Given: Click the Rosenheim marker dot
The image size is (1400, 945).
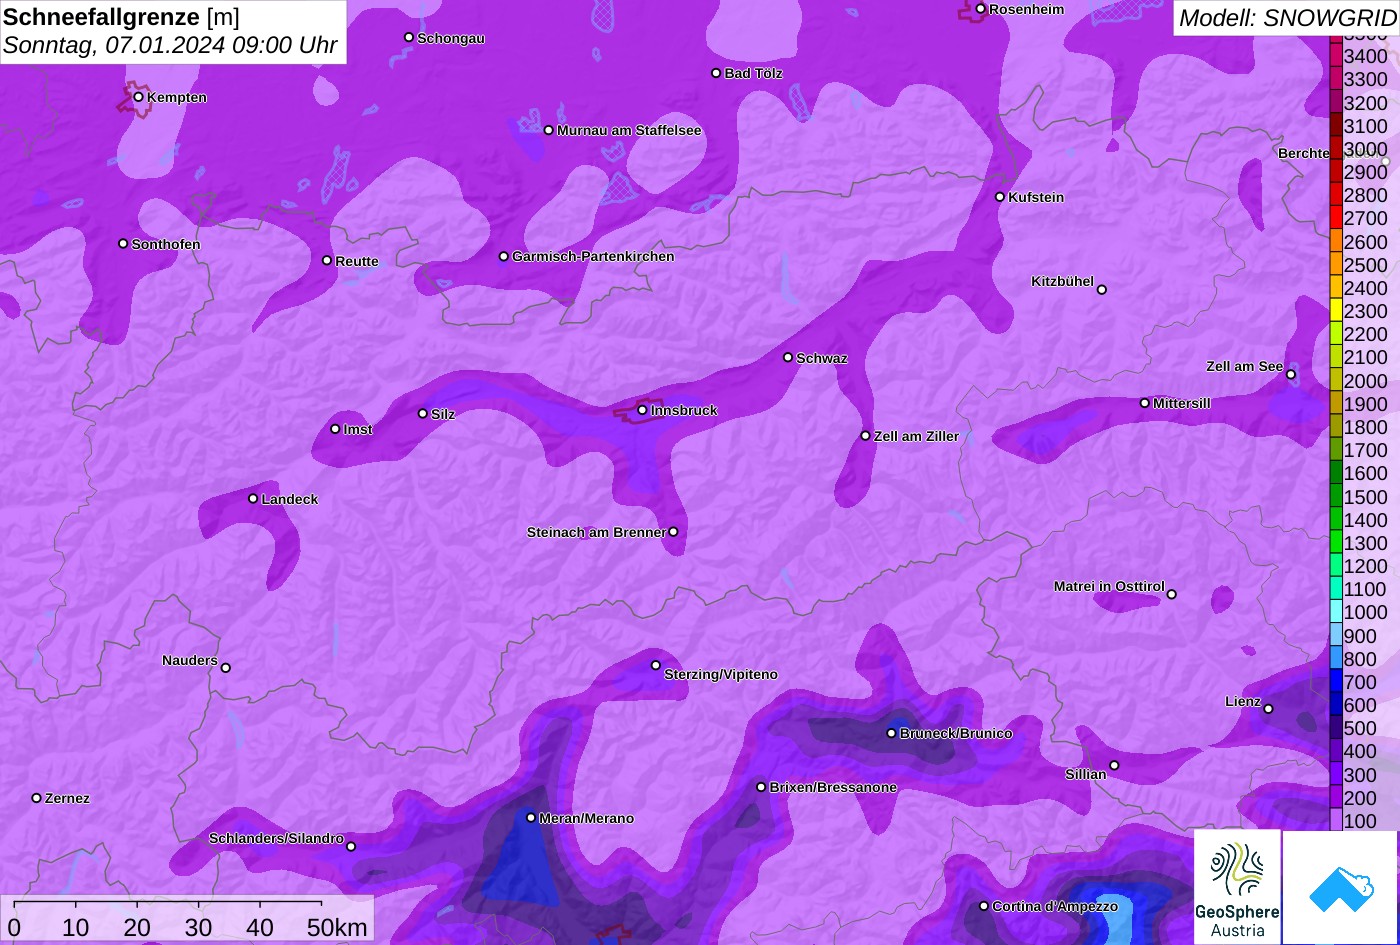Looking at the screenshot, I should 980,9.
